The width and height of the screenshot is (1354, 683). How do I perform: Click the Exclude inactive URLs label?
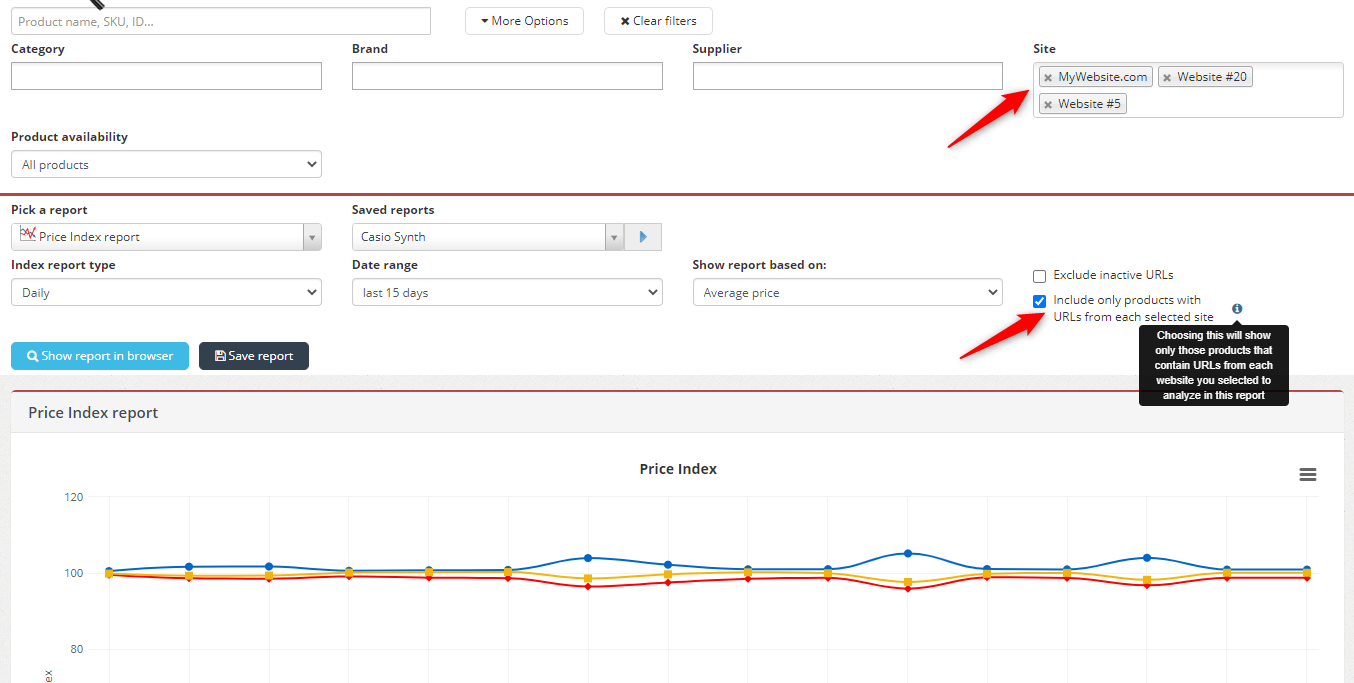point(1113,275)
